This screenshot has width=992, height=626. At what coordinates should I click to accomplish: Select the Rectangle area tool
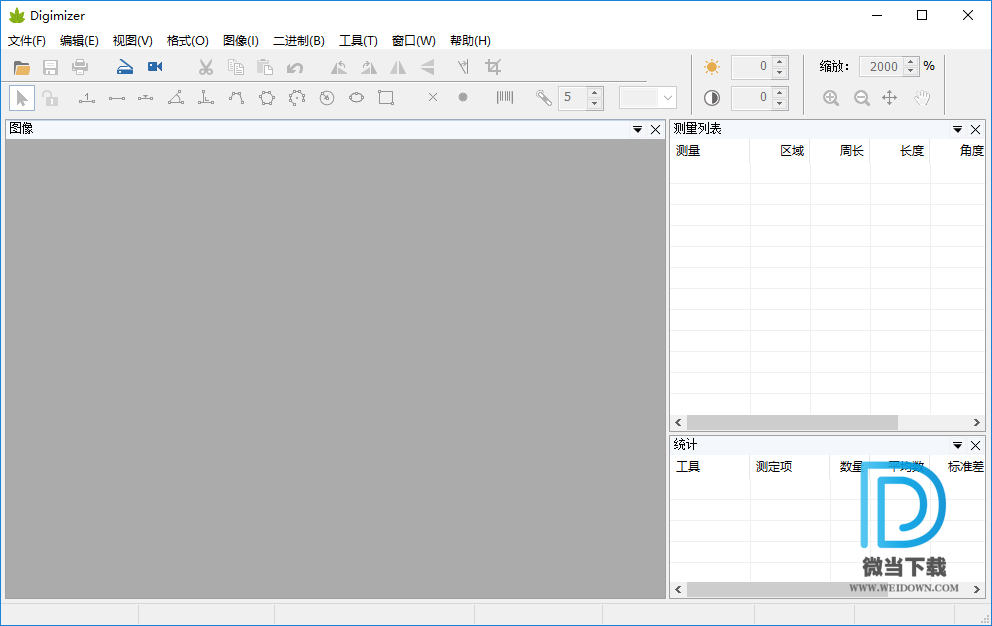[x=386, y=97]
